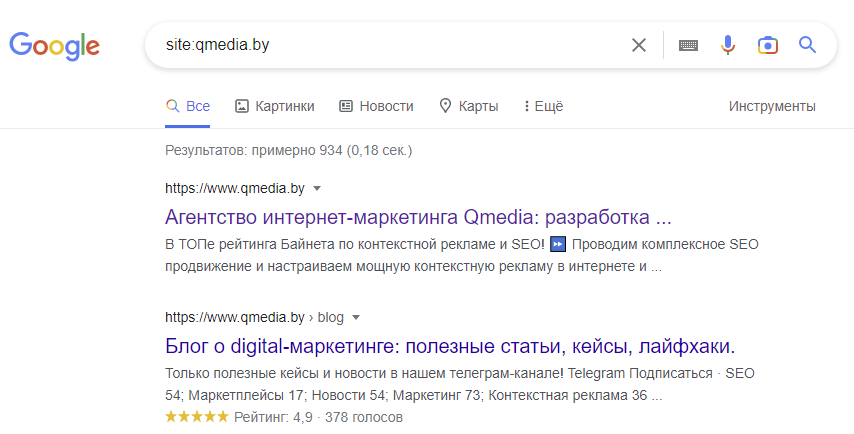Click the first result URL https://www.qmedia.by
Screen dimensions: 854x434
point(235,188)
